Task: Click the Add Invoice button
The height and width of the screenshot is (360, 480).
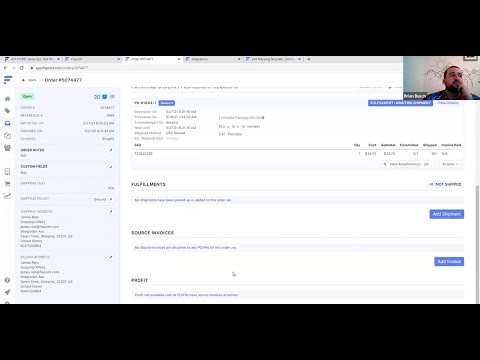Action: pos(449,262)
